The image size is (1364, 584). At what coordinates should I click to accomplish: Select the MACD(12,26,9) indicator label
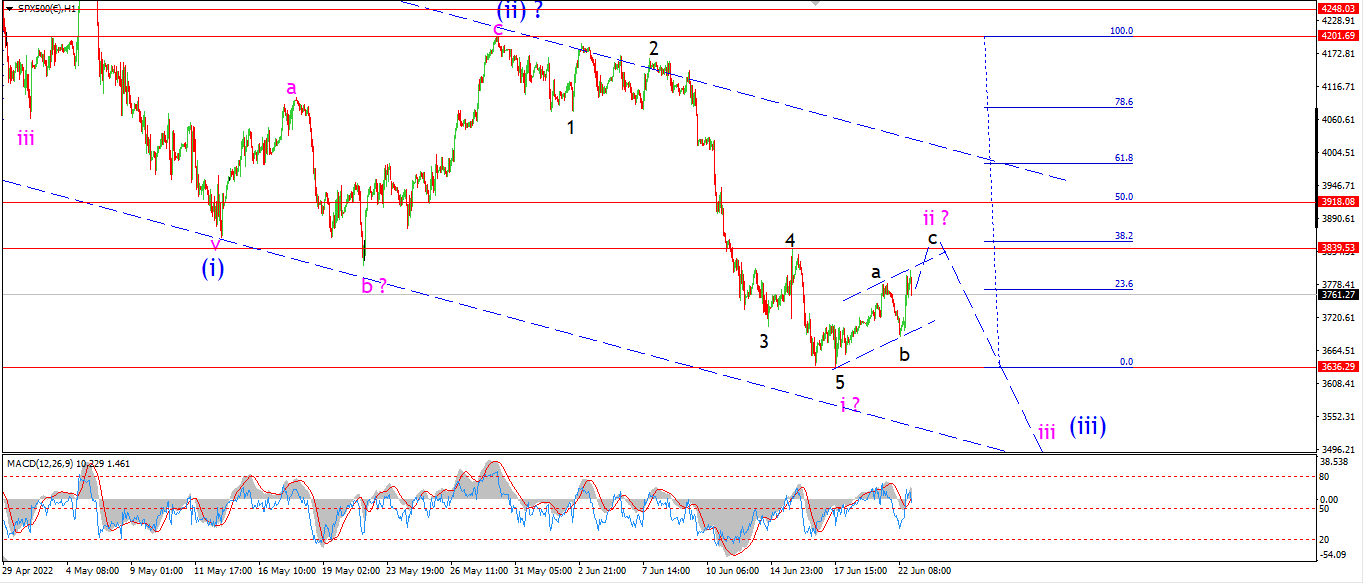[x=40, y=464]
